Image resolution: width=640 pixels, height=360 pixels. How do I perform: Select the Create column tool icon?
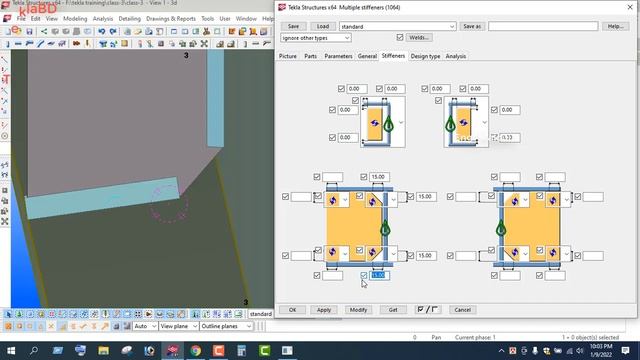click(7, 43)
